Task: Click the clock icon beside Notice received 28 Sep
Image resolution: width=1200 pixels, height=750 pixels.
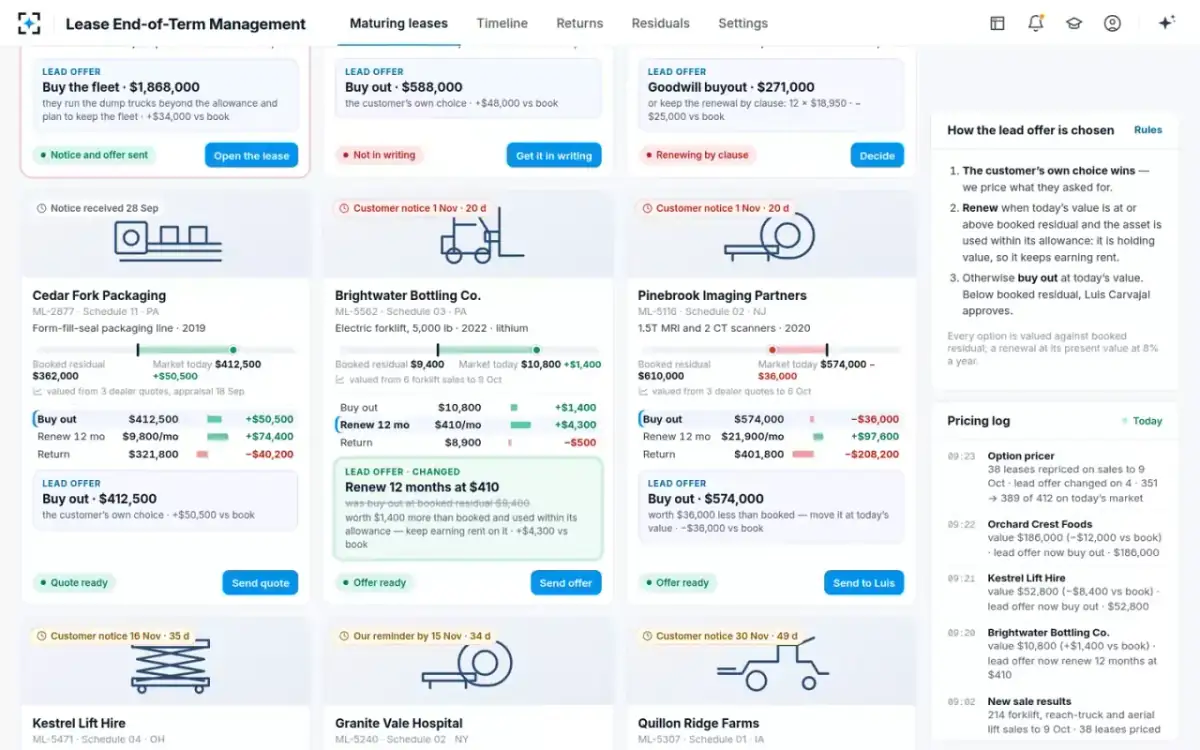Action: click(41, 208)
